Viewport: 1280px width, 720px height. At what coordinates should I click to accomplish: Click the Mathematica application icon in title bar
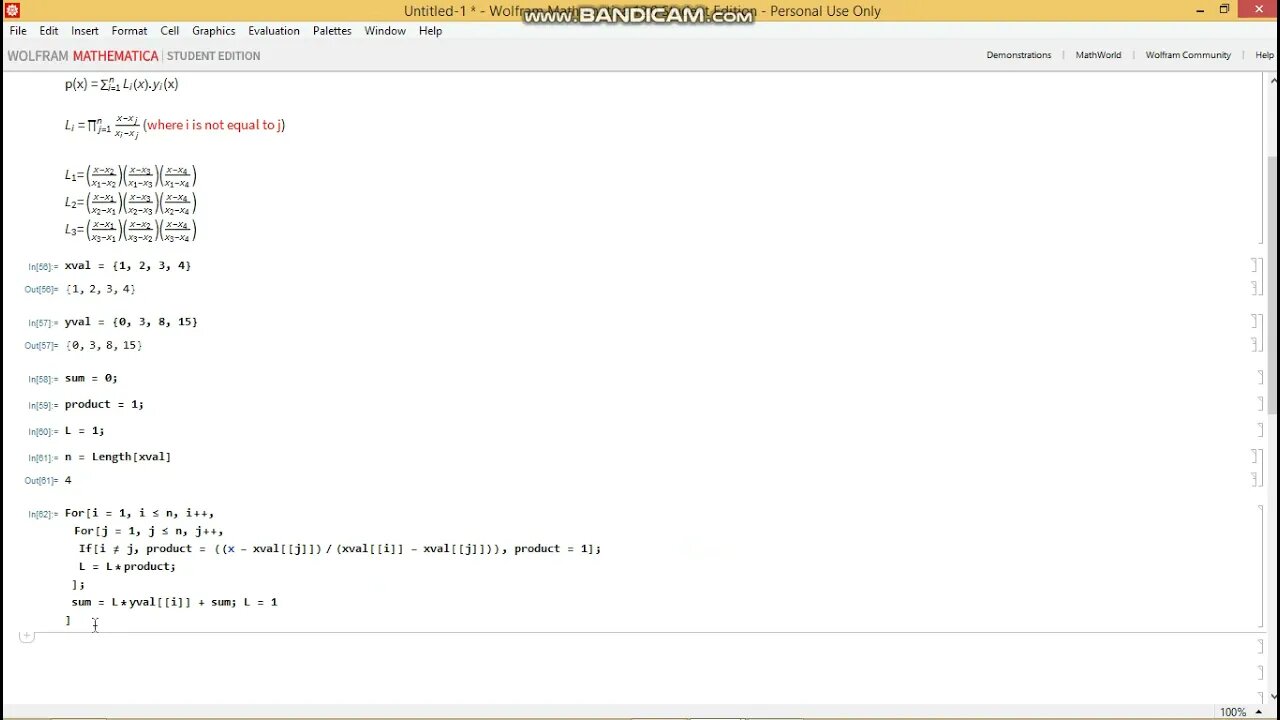(x=12, y=11)
